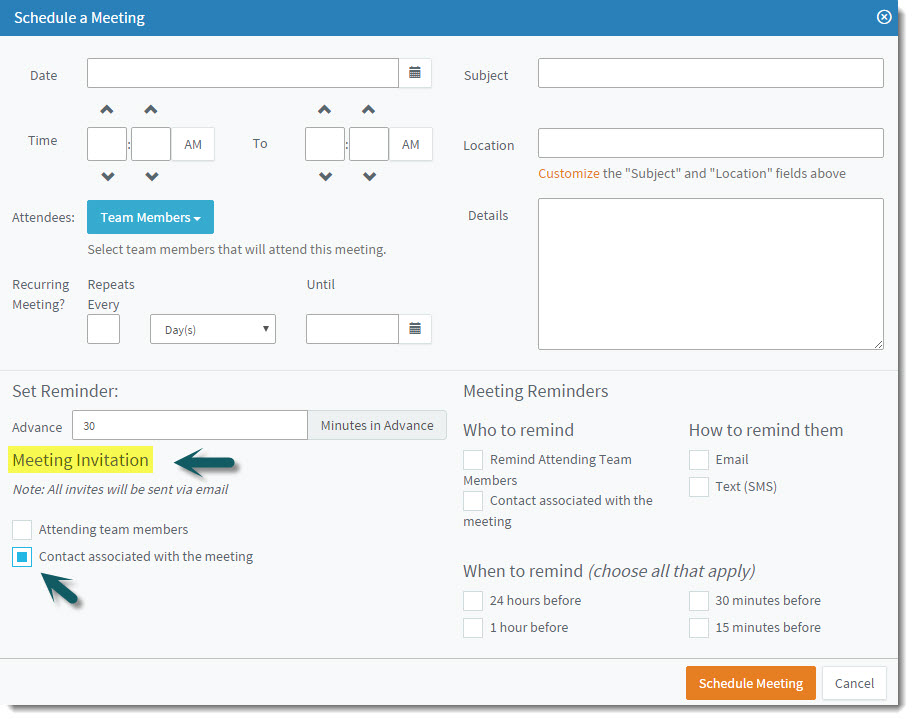Close the Schedule a Meeting dialog
Viewport: 913px width, 720px height.
(x=884, y=17)
